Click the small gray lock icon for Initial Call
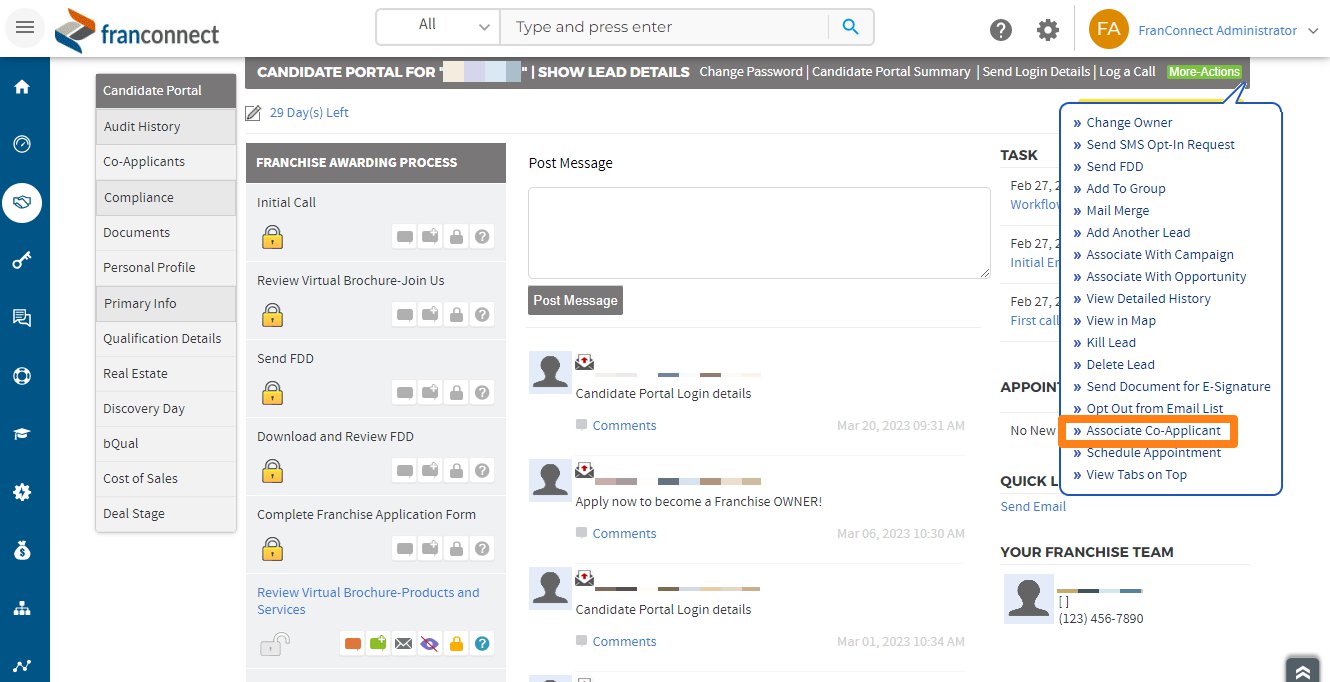The width and height of the screenshot is (1330, 682). pyautogui.click(x=456, y=237)
